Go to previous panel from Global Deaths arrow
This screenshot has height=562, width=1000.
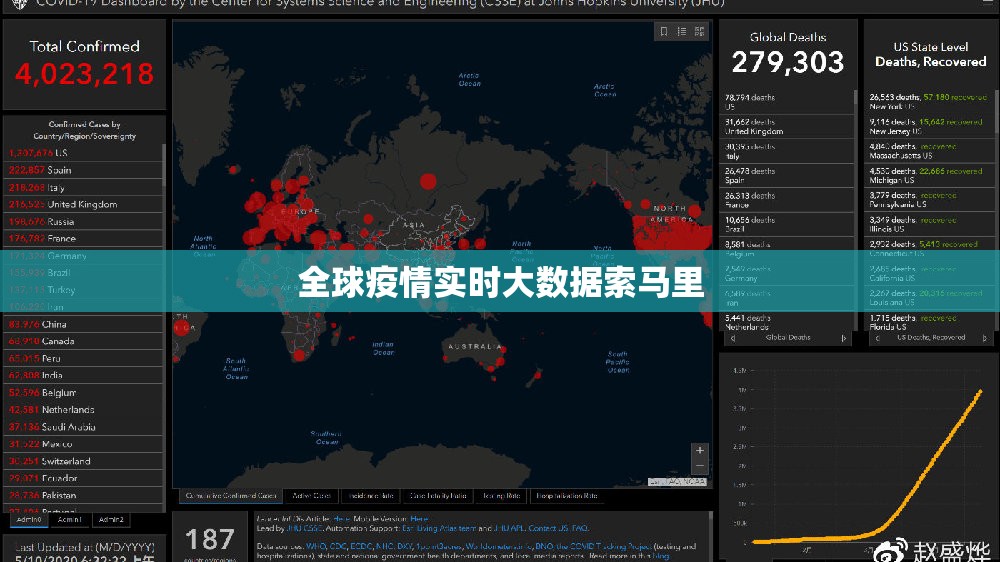click(x=733, y=338)
